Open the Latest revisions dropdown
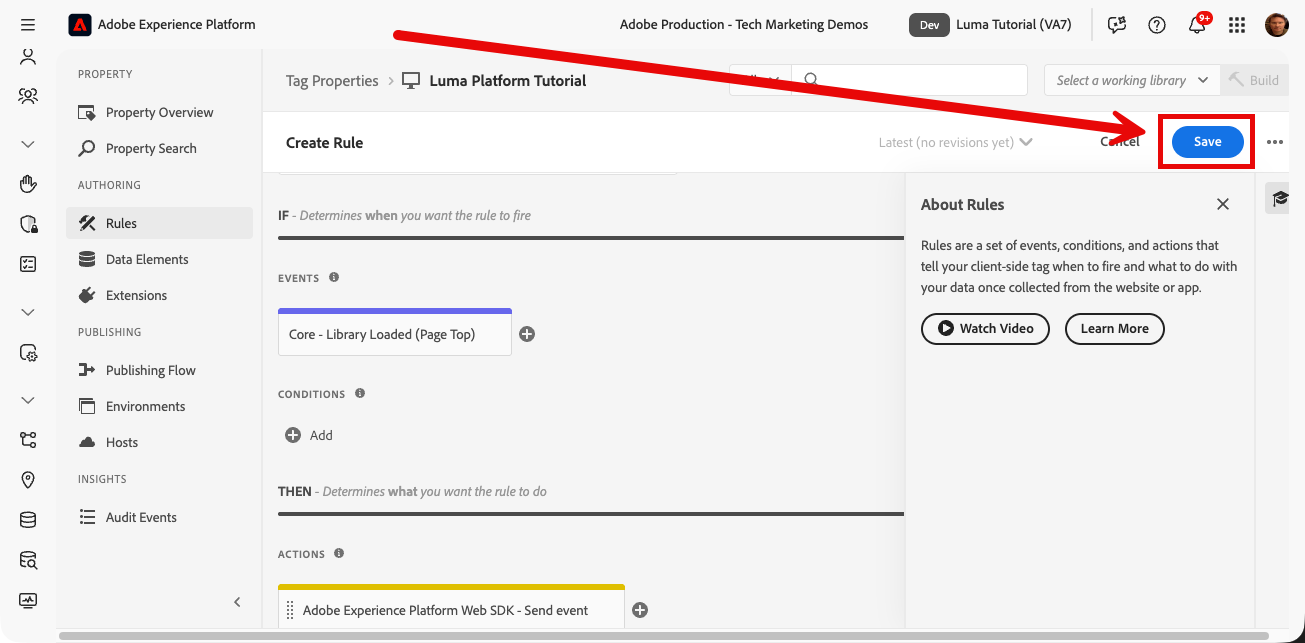Viewport: 1305px width, 643px height. tap(956, 142)
